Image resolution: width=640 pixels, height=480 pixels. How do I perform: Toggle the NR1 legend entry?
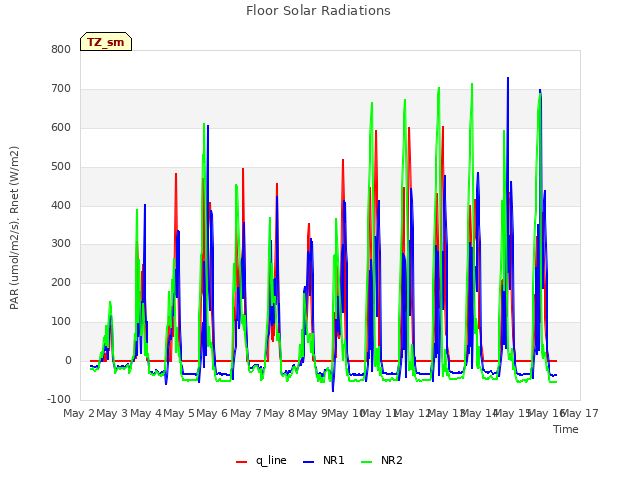click(x=324, y=460)
